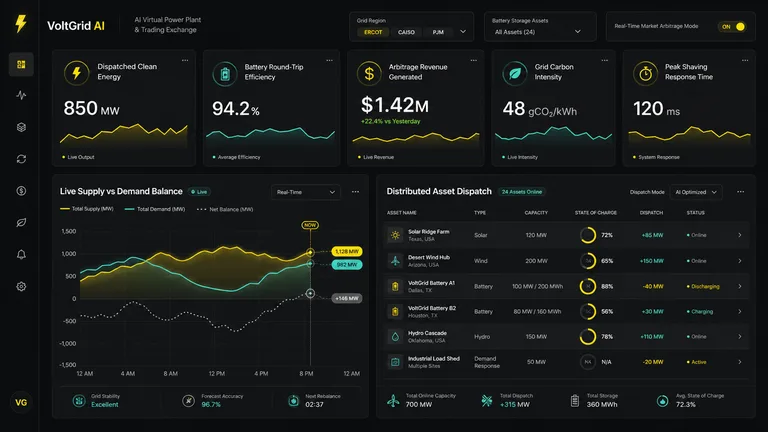
Task: Toggle Total Demand (MW) legend series
Action: 155,209
